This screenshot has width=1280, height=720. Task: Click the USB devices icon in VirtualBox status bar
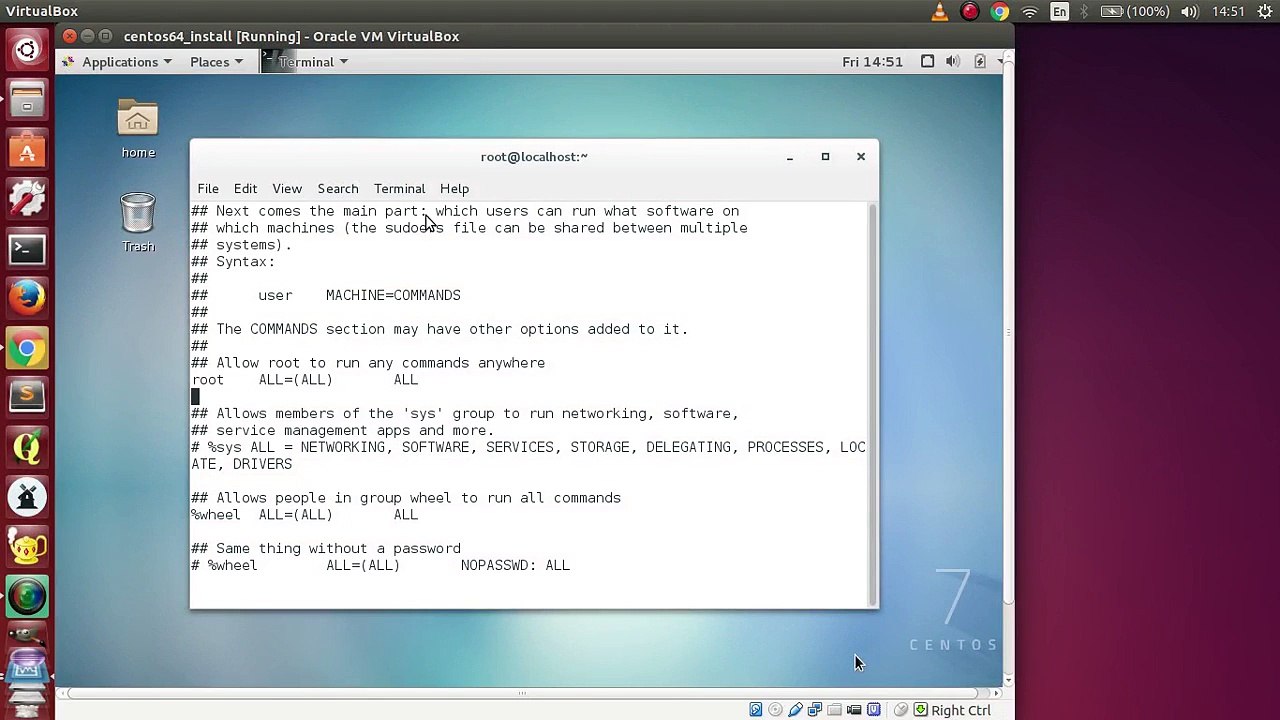795,710
